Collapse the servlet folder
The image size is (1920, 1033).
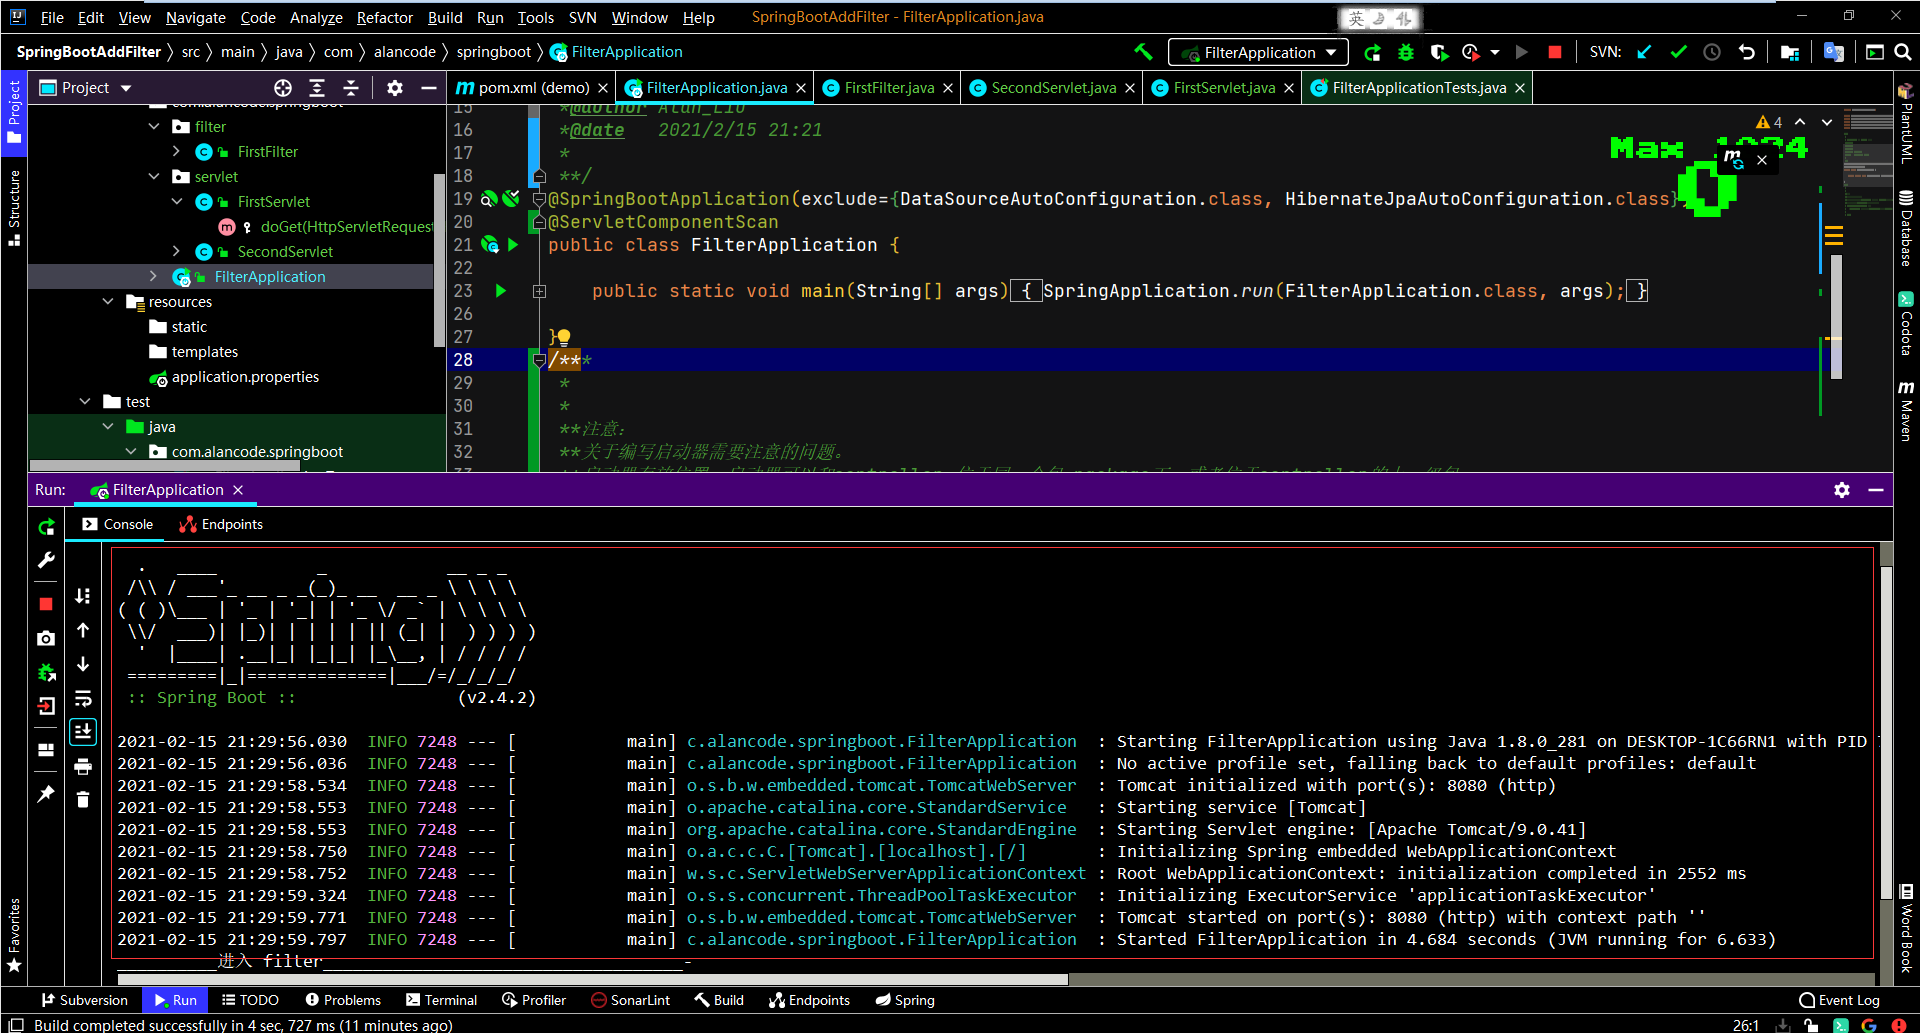(153, 176)
